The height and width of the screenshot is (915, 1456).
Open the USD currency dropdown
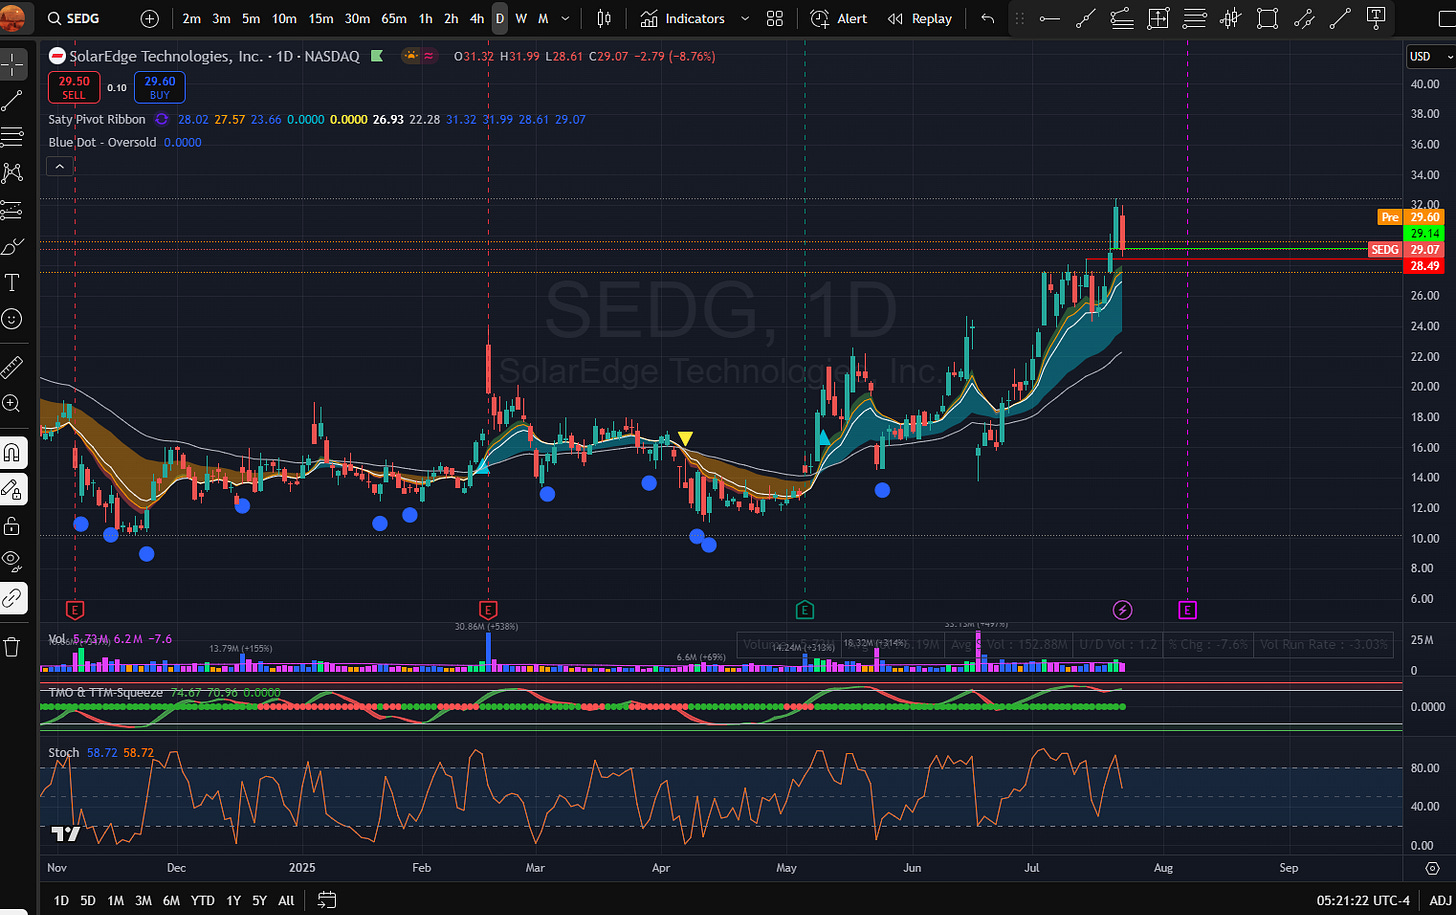[x=1429, y=56]
